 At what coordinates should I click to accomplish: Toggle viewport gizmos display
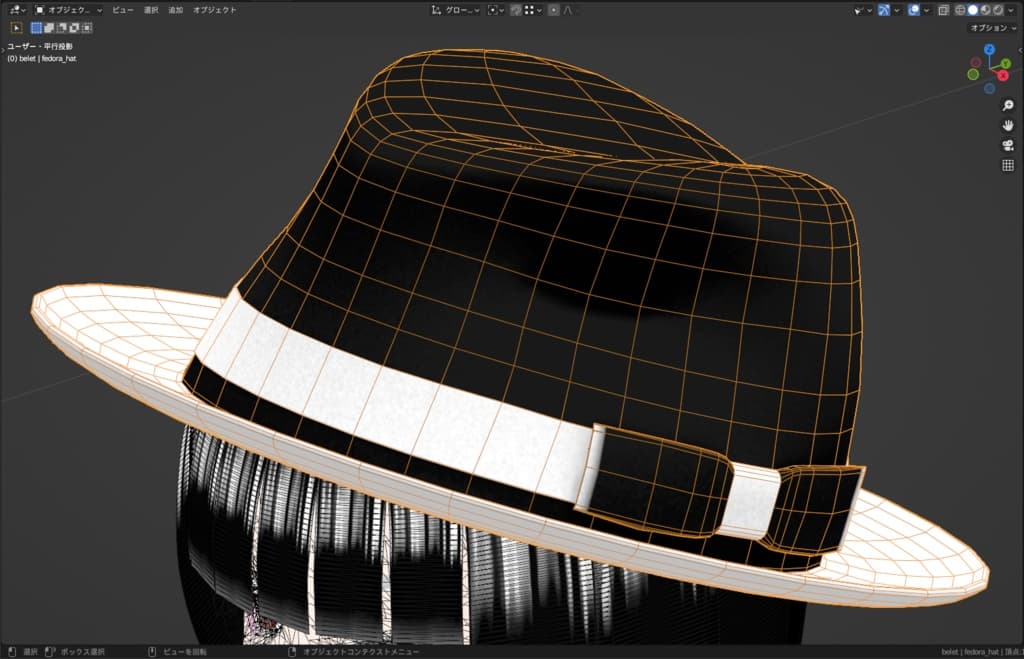coord(884,10)
